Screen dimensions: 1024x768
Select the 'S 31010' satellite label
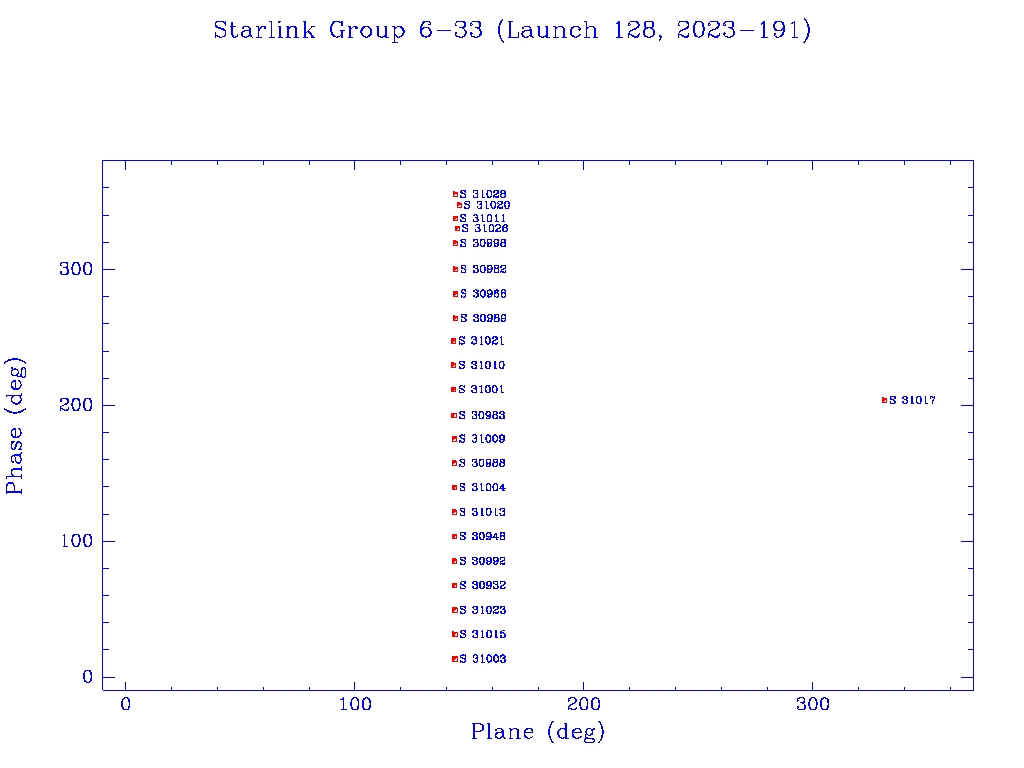(x=481, y=365)
